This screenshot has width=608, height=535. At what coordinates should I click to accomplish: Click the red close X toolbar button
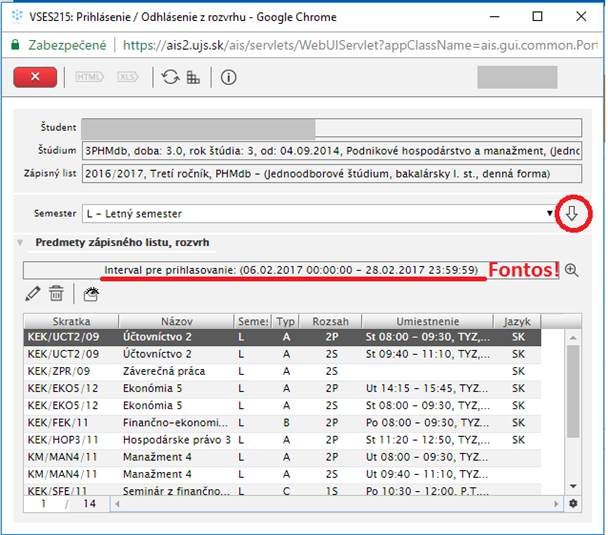point(42,77)
